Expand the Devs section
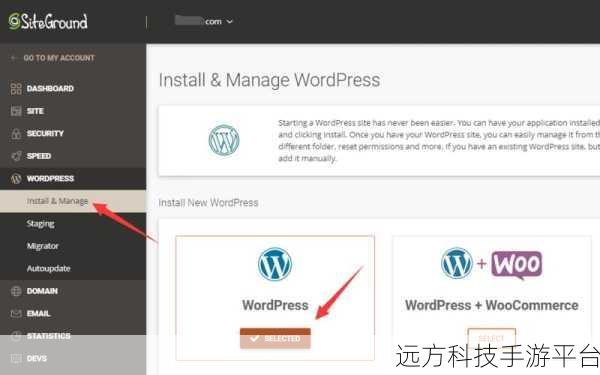 coord(73,359)
